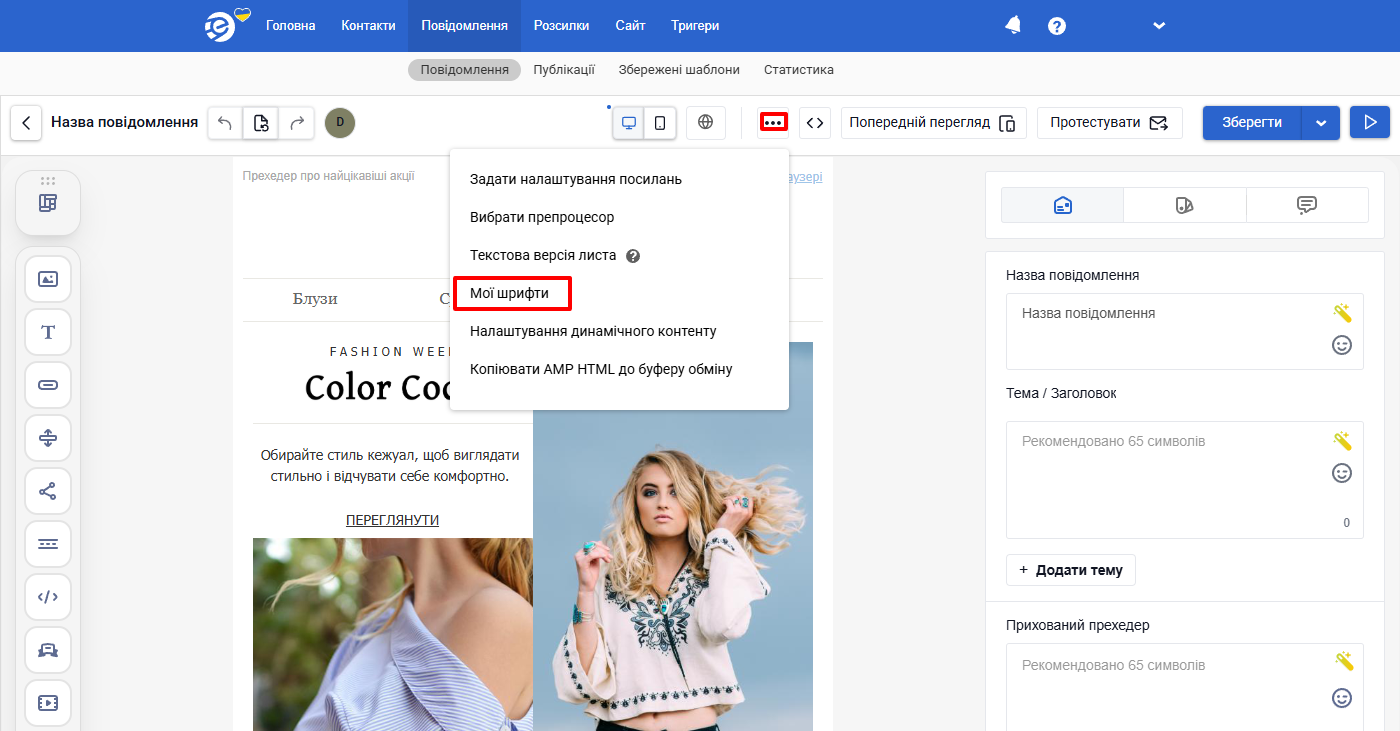Go back with the left arrow button
This screenshot has width=1400, height=731.
(x=26, y=123)
